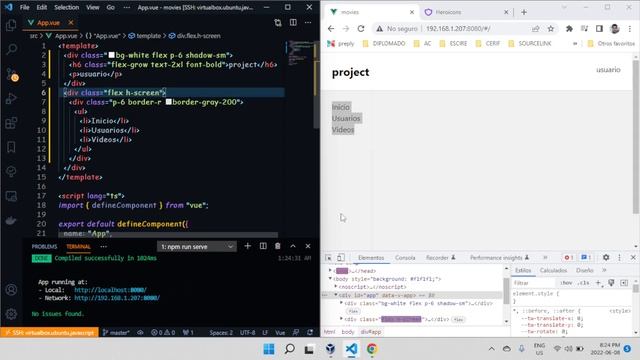Click the Filtrar styles filter field
640x360 pixels.
[x=534, y=283]
